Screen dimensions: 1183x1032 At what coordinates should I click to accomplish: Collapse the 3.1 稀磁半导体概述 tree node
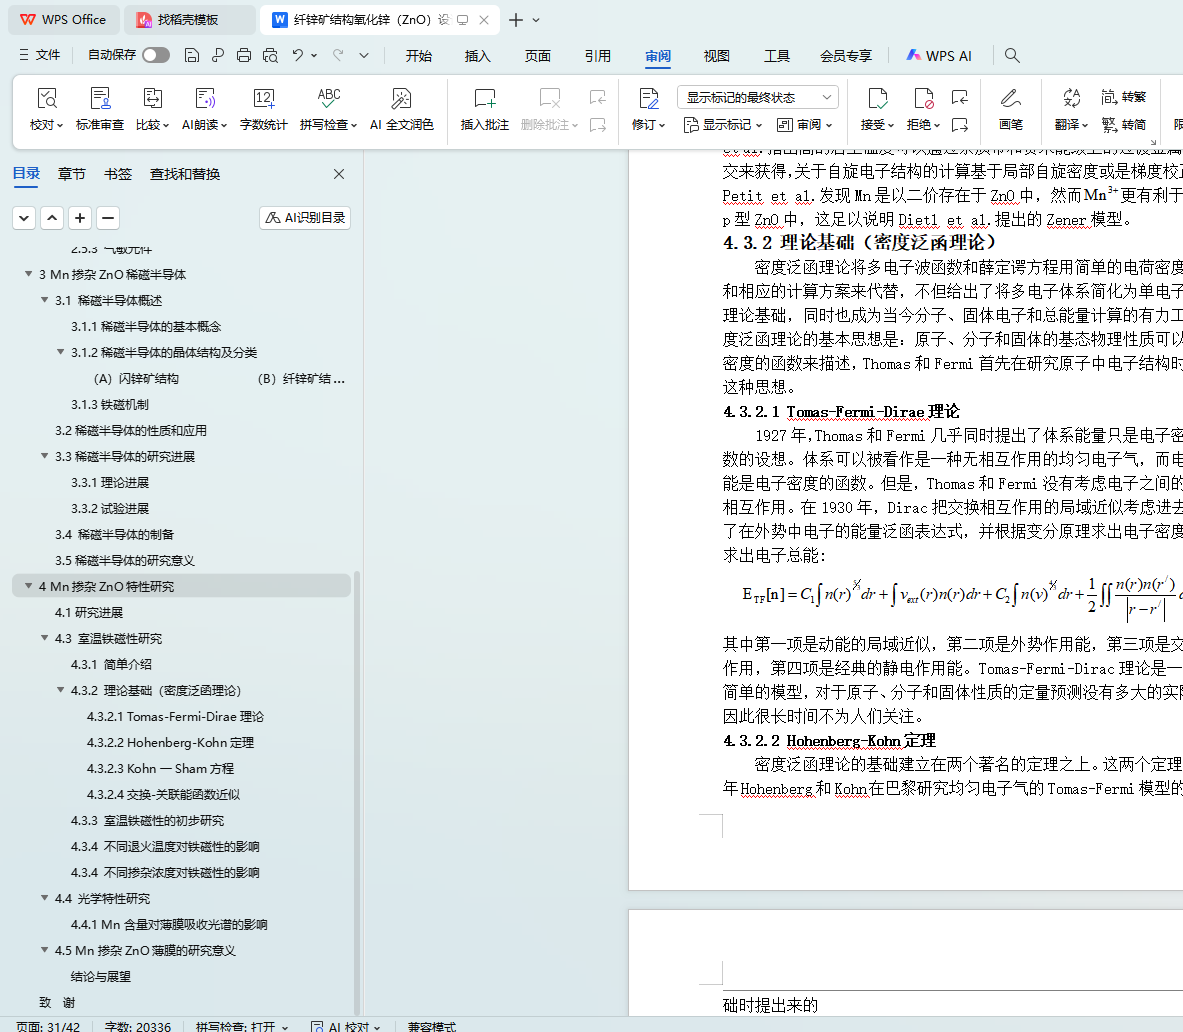click(x=45, y=300)
